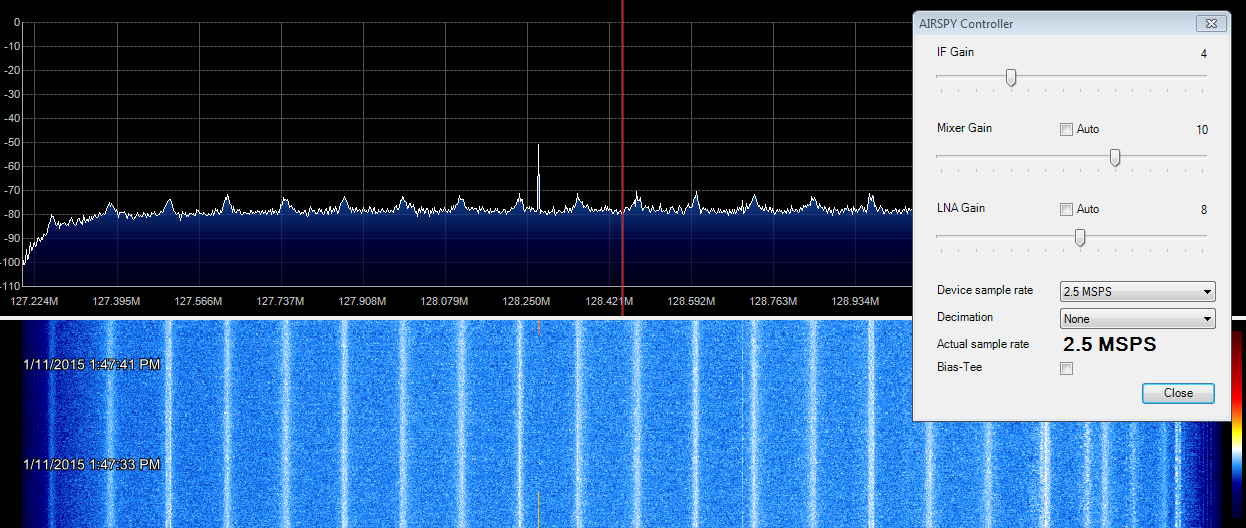The height and width of the screenshot is (528, 1246).
Task: Click the 128.079M frequency label
Action: 444,300
